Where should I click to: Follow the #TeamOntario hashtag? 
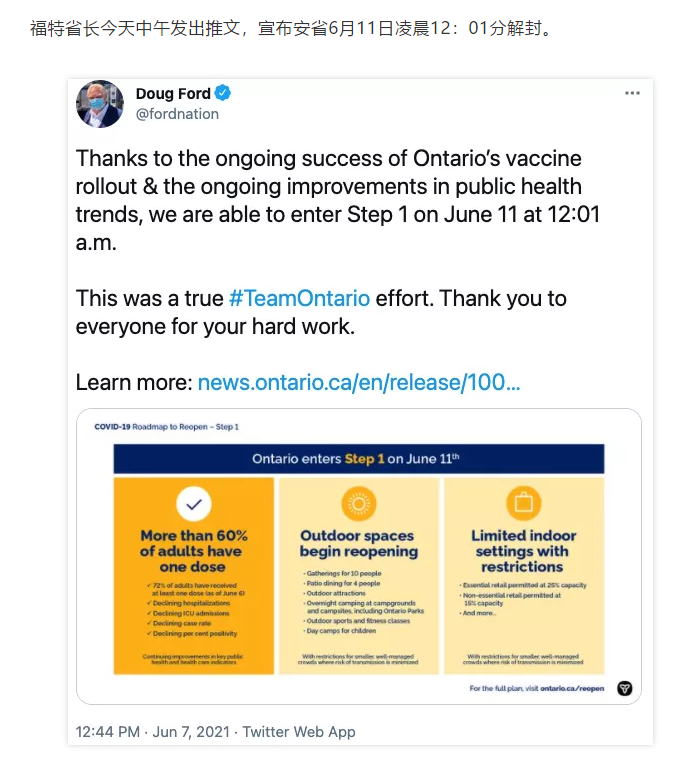click(299, 298)
